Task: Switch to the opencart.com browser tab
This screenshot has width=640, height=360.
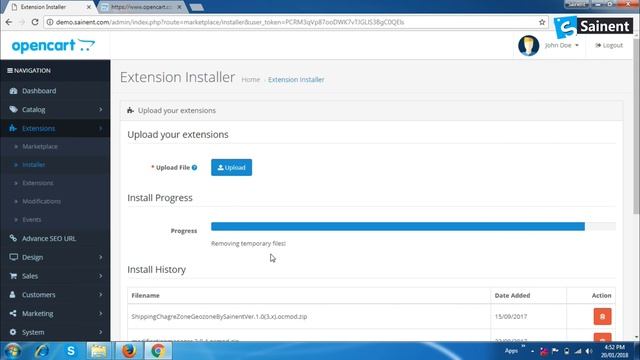Action: [x=141, y=7]
